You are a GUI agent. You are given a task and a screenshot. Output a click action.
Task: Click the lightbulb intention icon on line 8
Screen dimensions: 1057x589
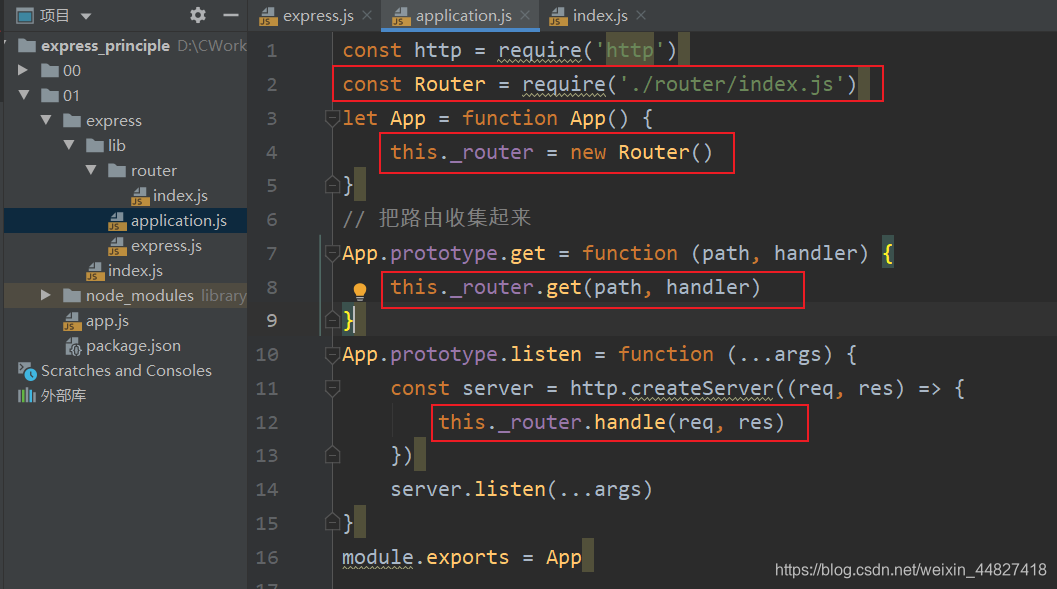[360, 291]
